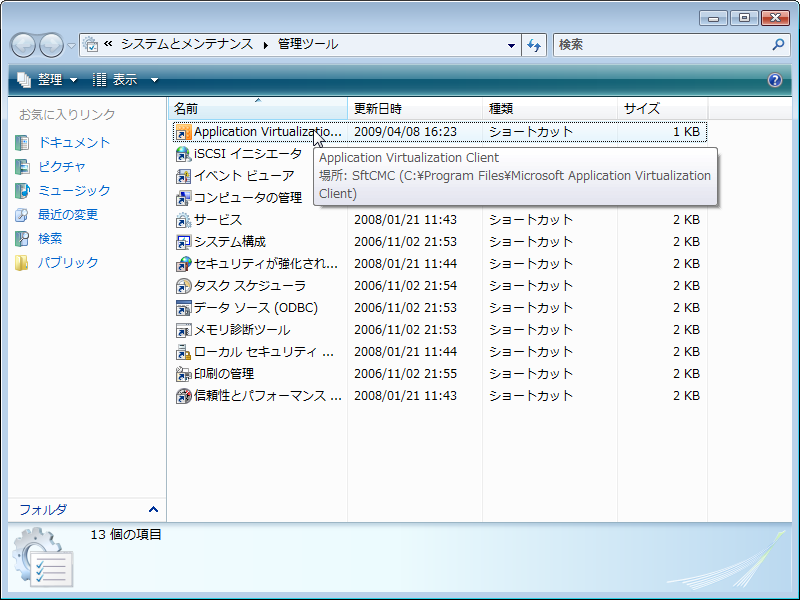Click the 検索 favorites link
This screenshot has width=800, height=600.
(x=50, y=239)
